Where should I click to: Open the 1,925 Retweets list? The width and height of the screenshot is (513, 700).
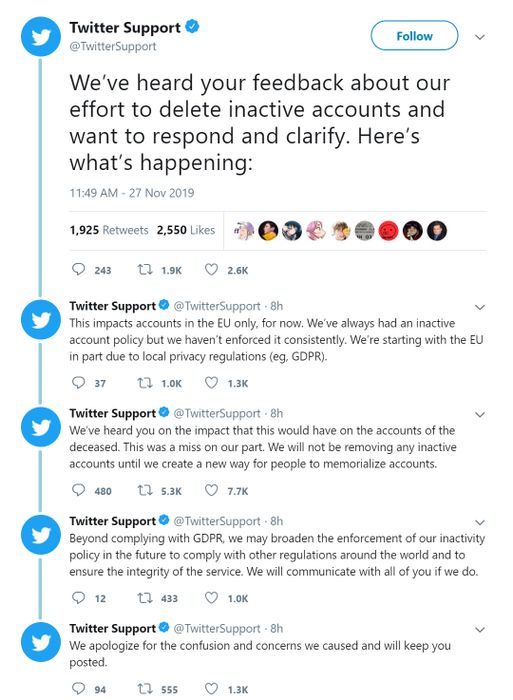point(109,230)
